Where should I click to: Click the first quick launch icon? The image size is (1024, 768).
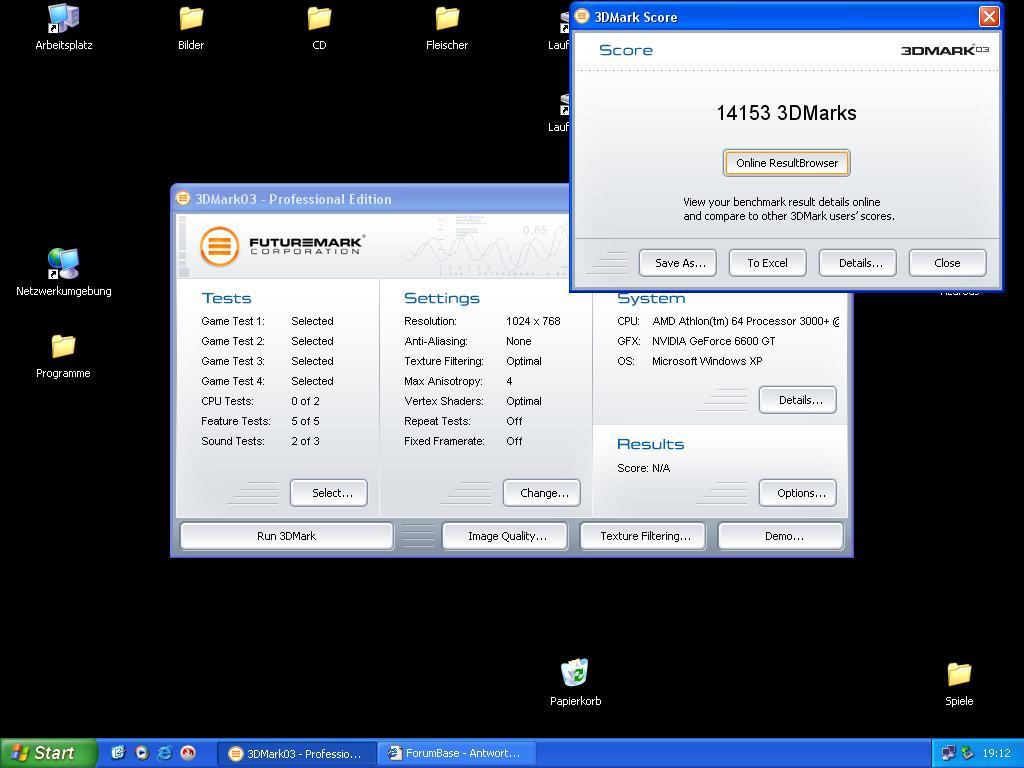pyautogui.click(x=118, y=753)
